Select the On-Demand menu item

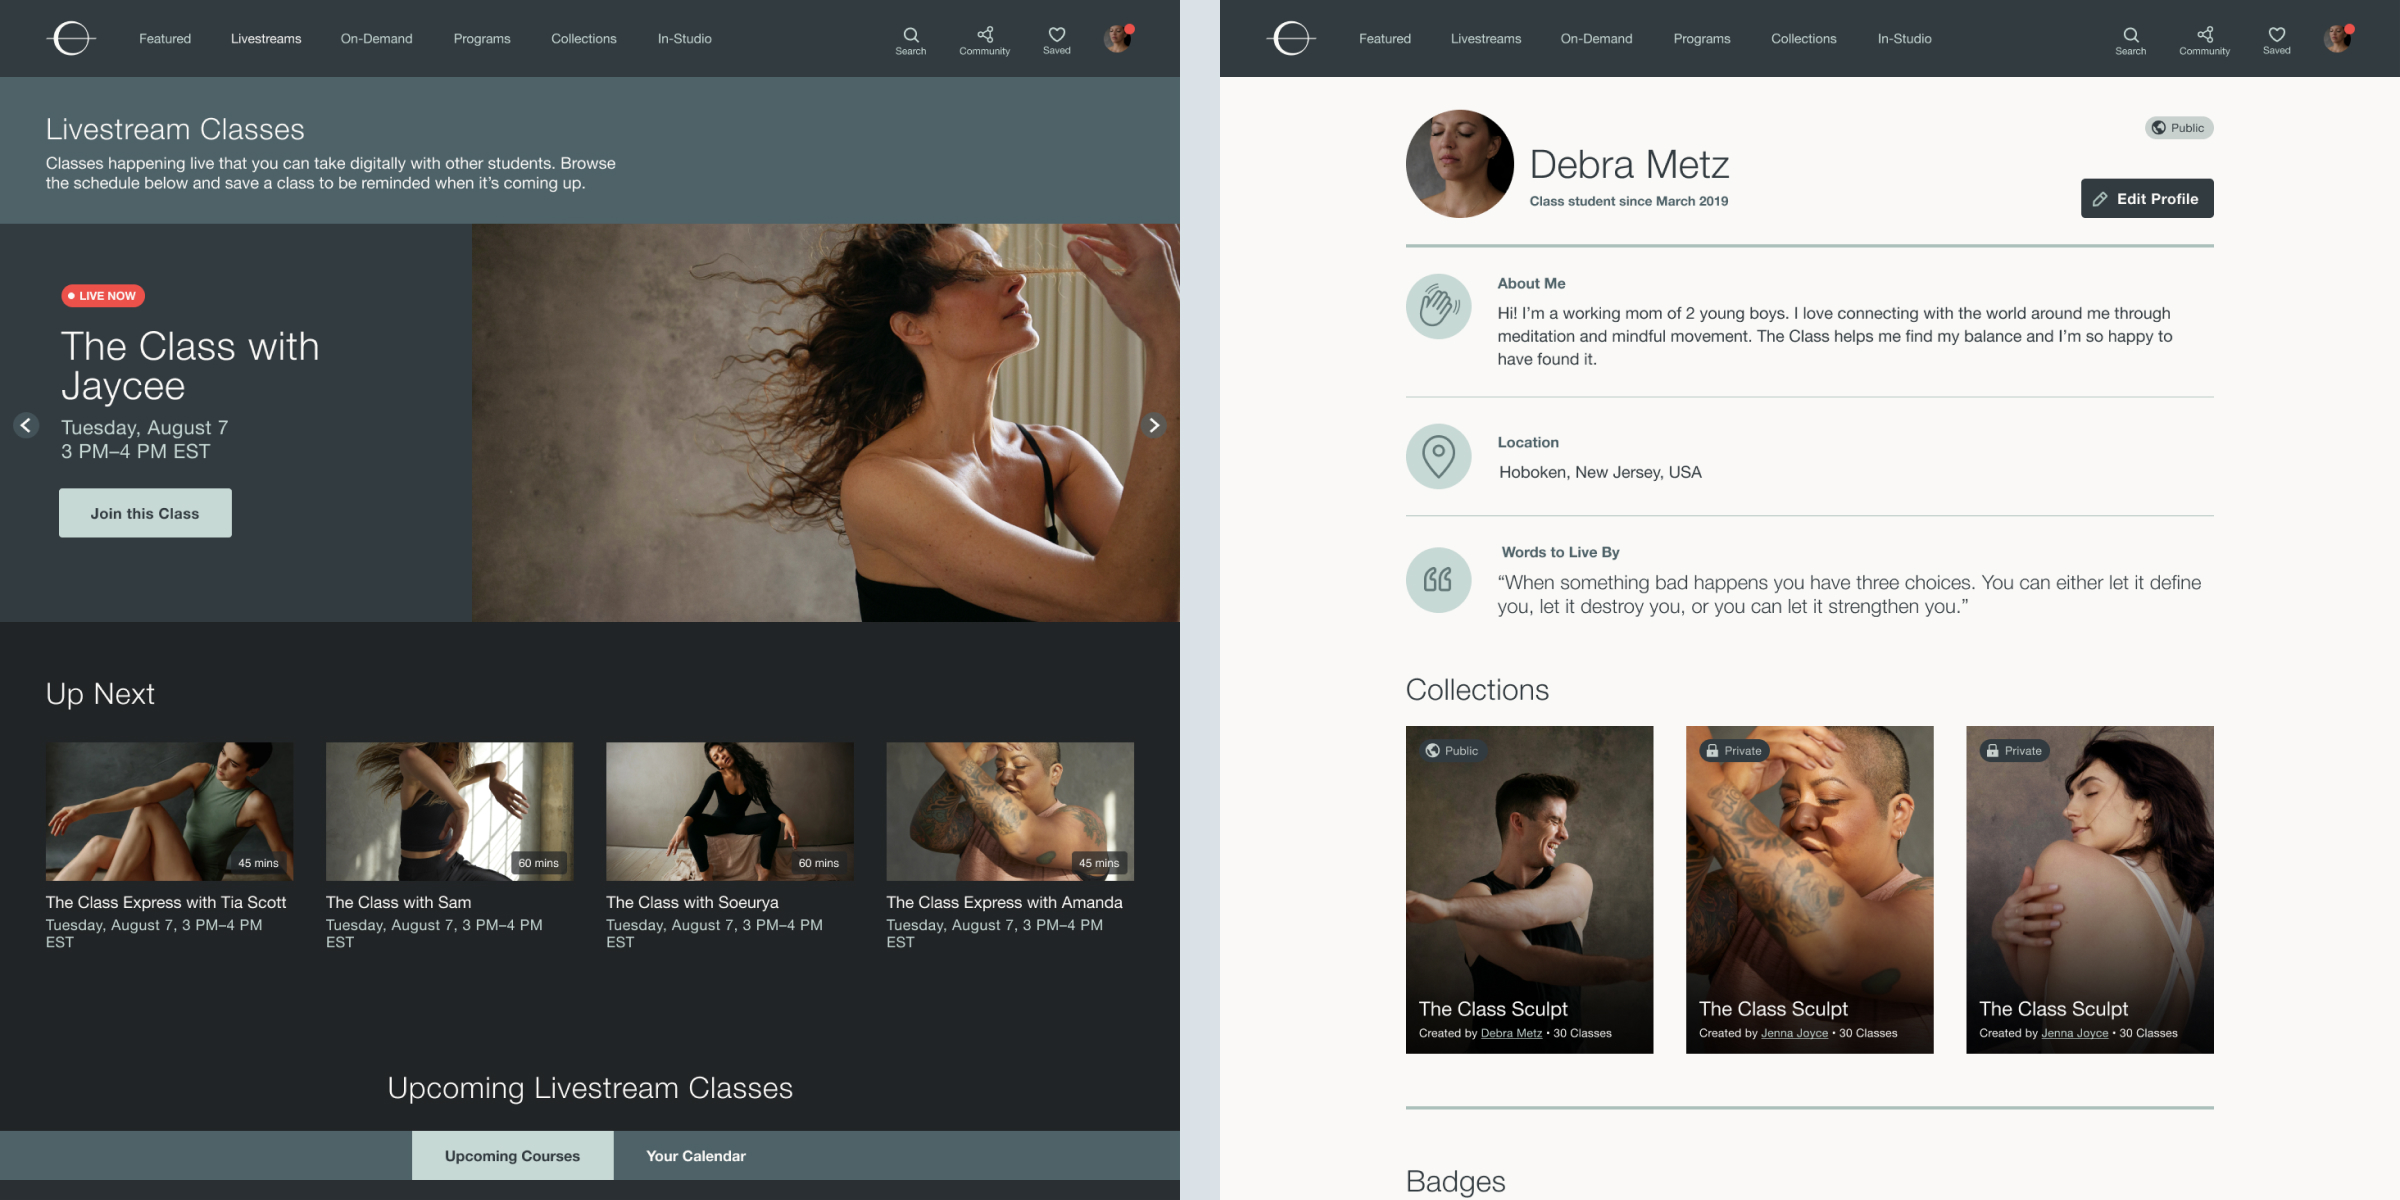tap(377, 37)
